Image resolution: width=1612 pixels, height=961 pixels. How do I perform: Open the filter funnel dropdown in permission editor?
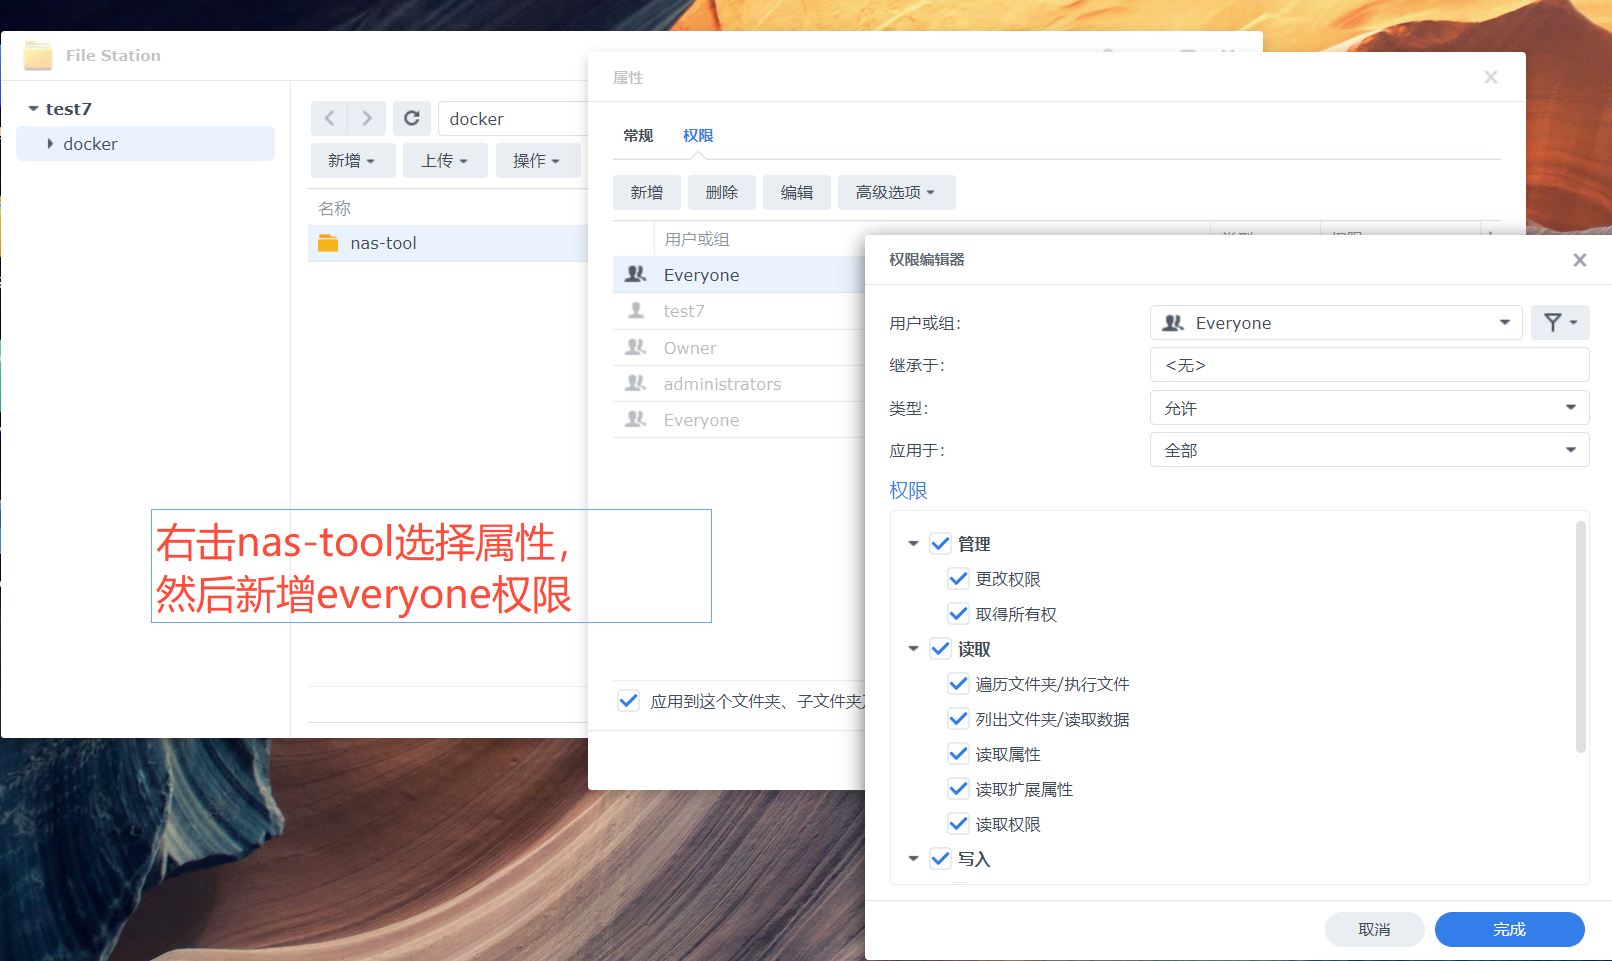[x=1559, y=322]
